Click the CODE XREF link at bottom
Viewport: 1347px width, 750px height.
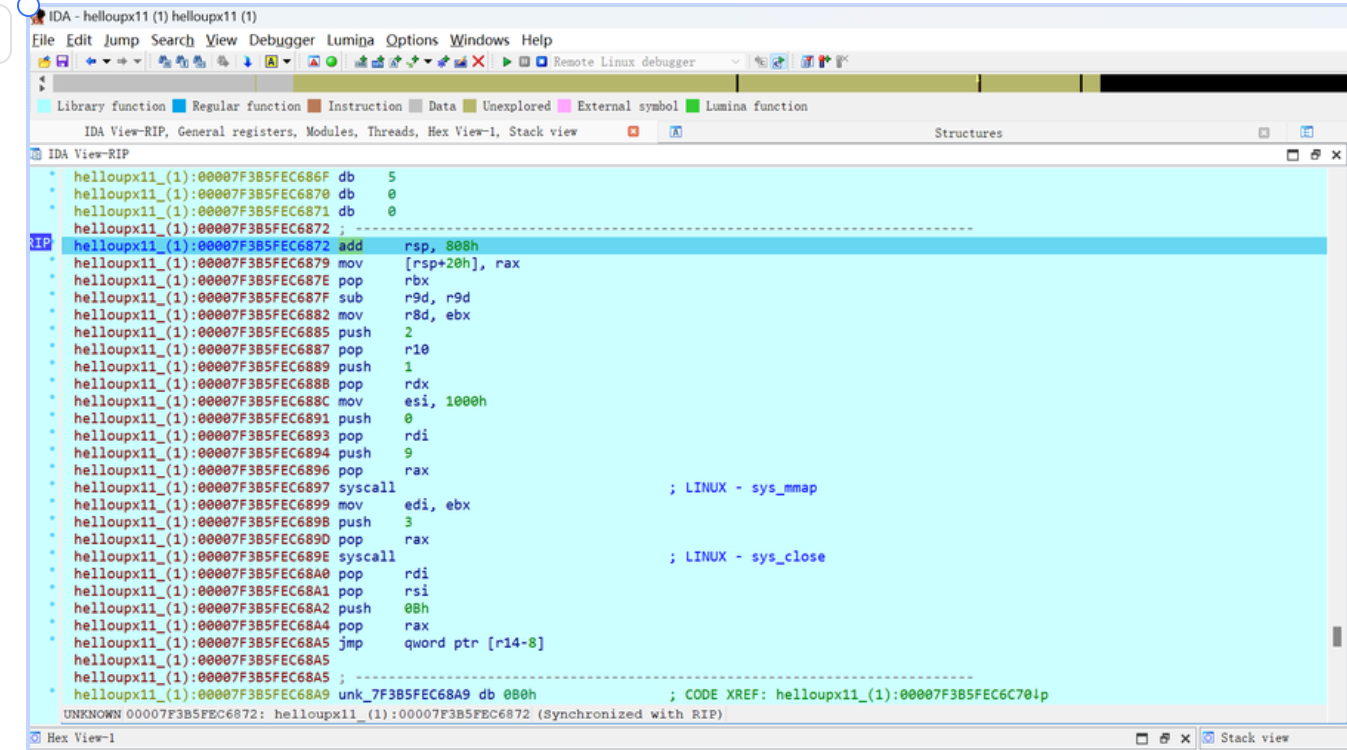point(860,695)
